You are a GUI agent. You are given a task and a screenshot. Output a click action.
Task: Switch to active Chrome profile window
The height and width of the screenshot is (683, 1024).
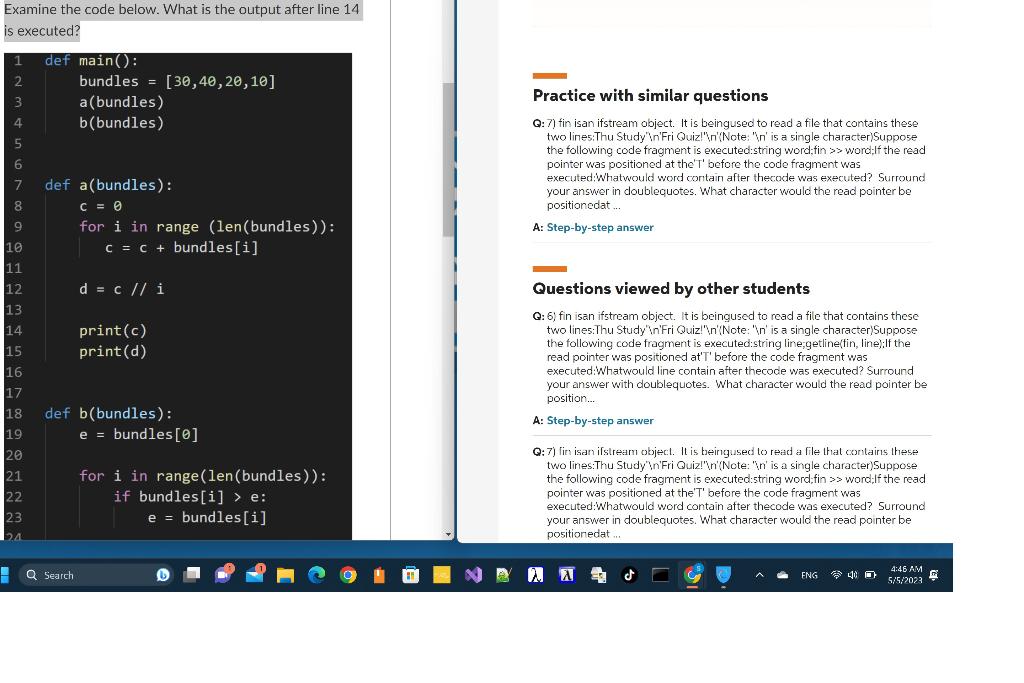click(x=692, y=575)
